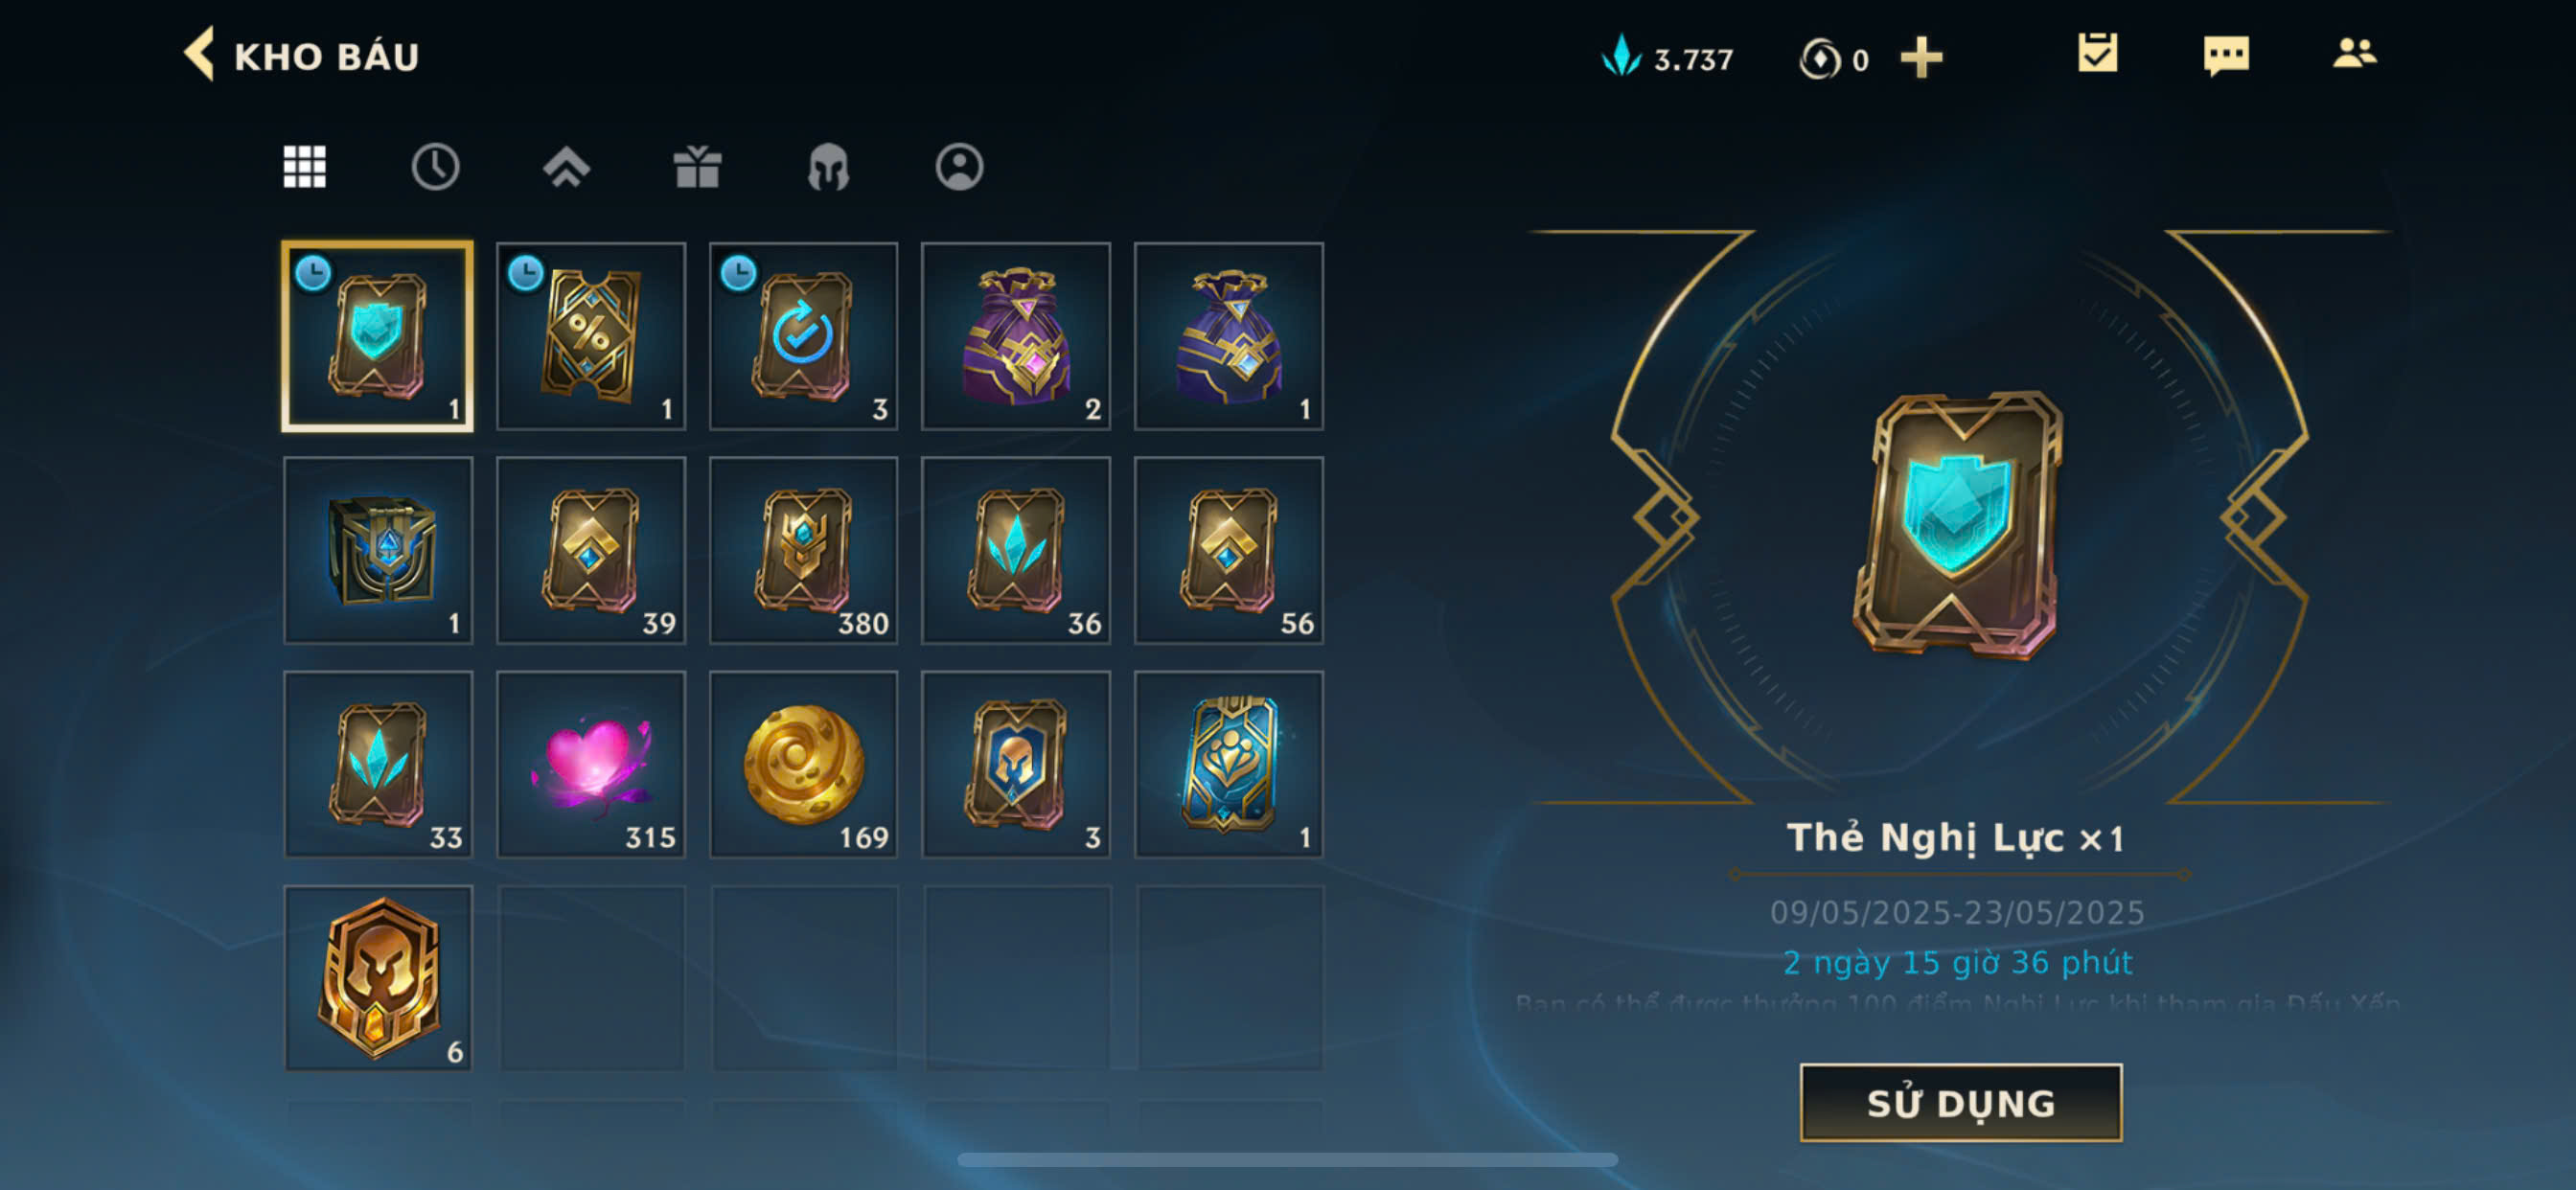The image size is (2576, 1190).
Task: Switch to the champion helmet filter tab
Action: click(828, 167)
